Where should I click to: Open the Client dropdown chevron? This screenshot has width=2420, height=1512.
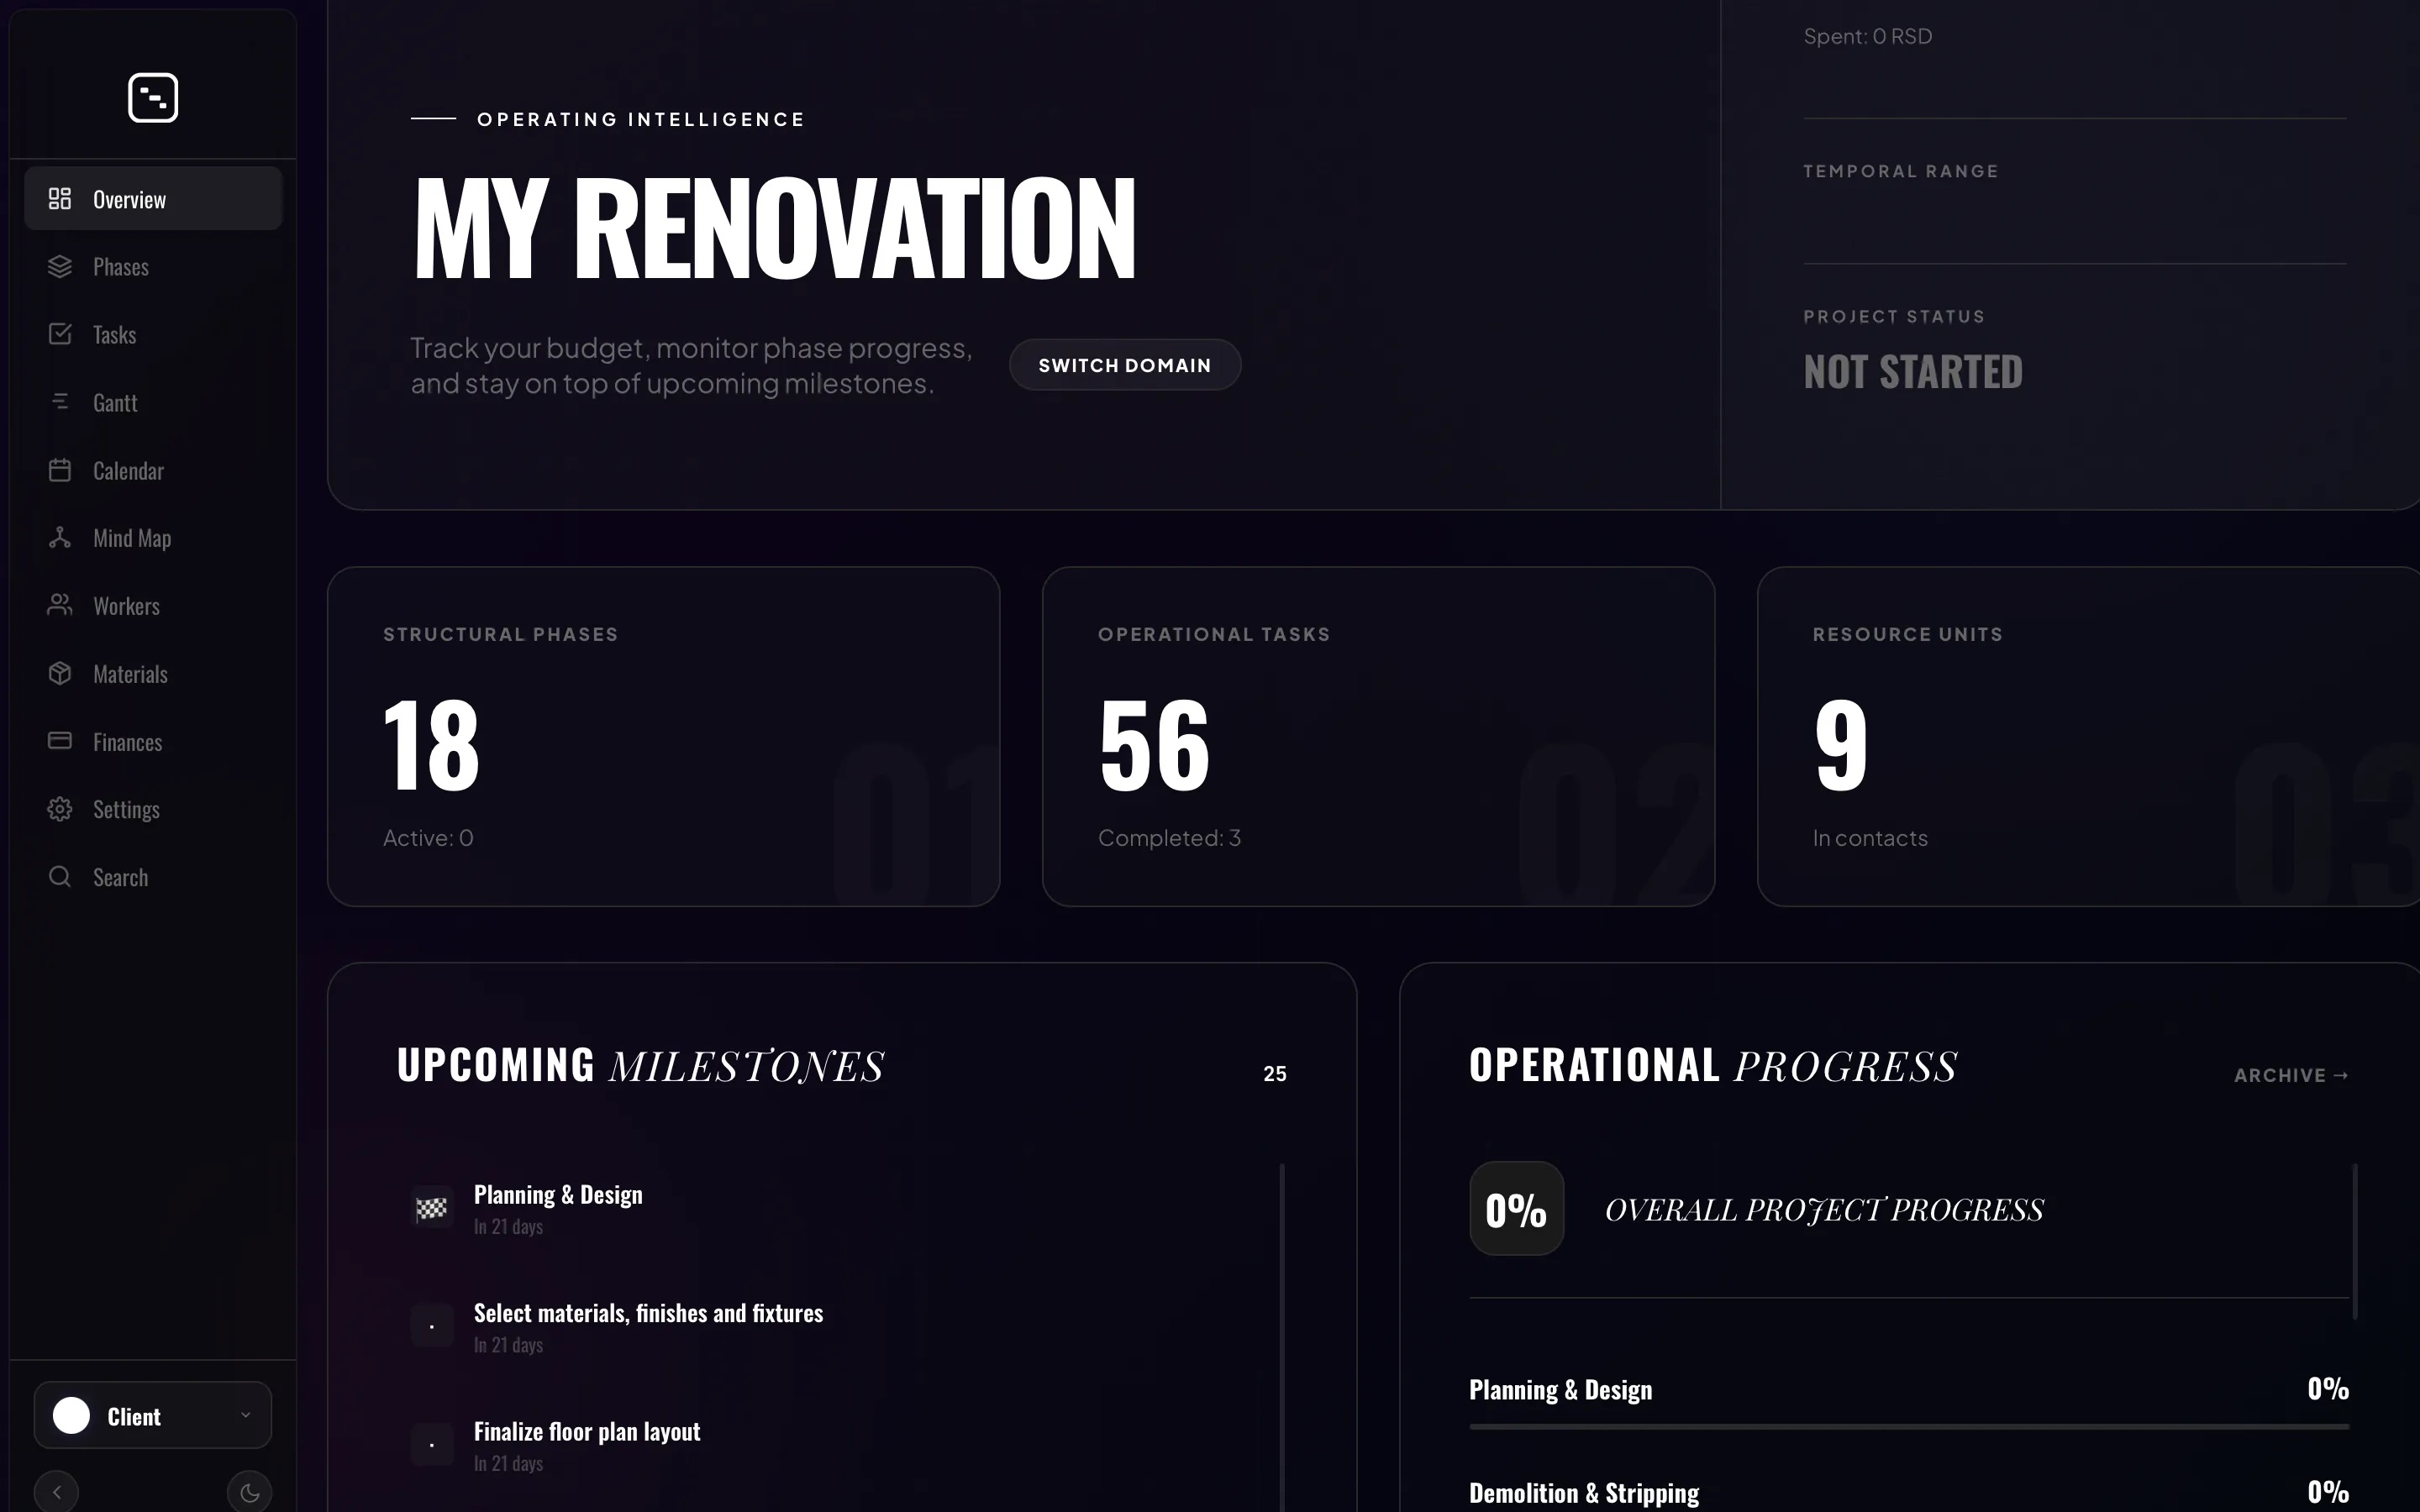(246, 1414)
